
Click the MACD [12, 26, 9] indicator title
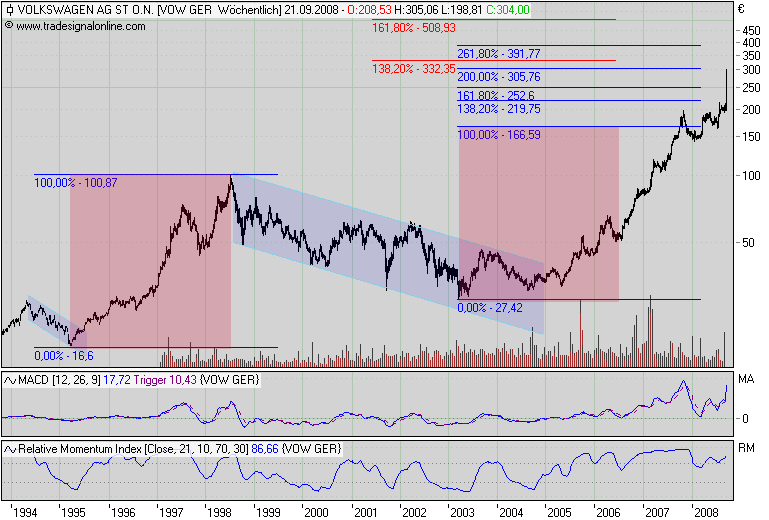point(59,380)
